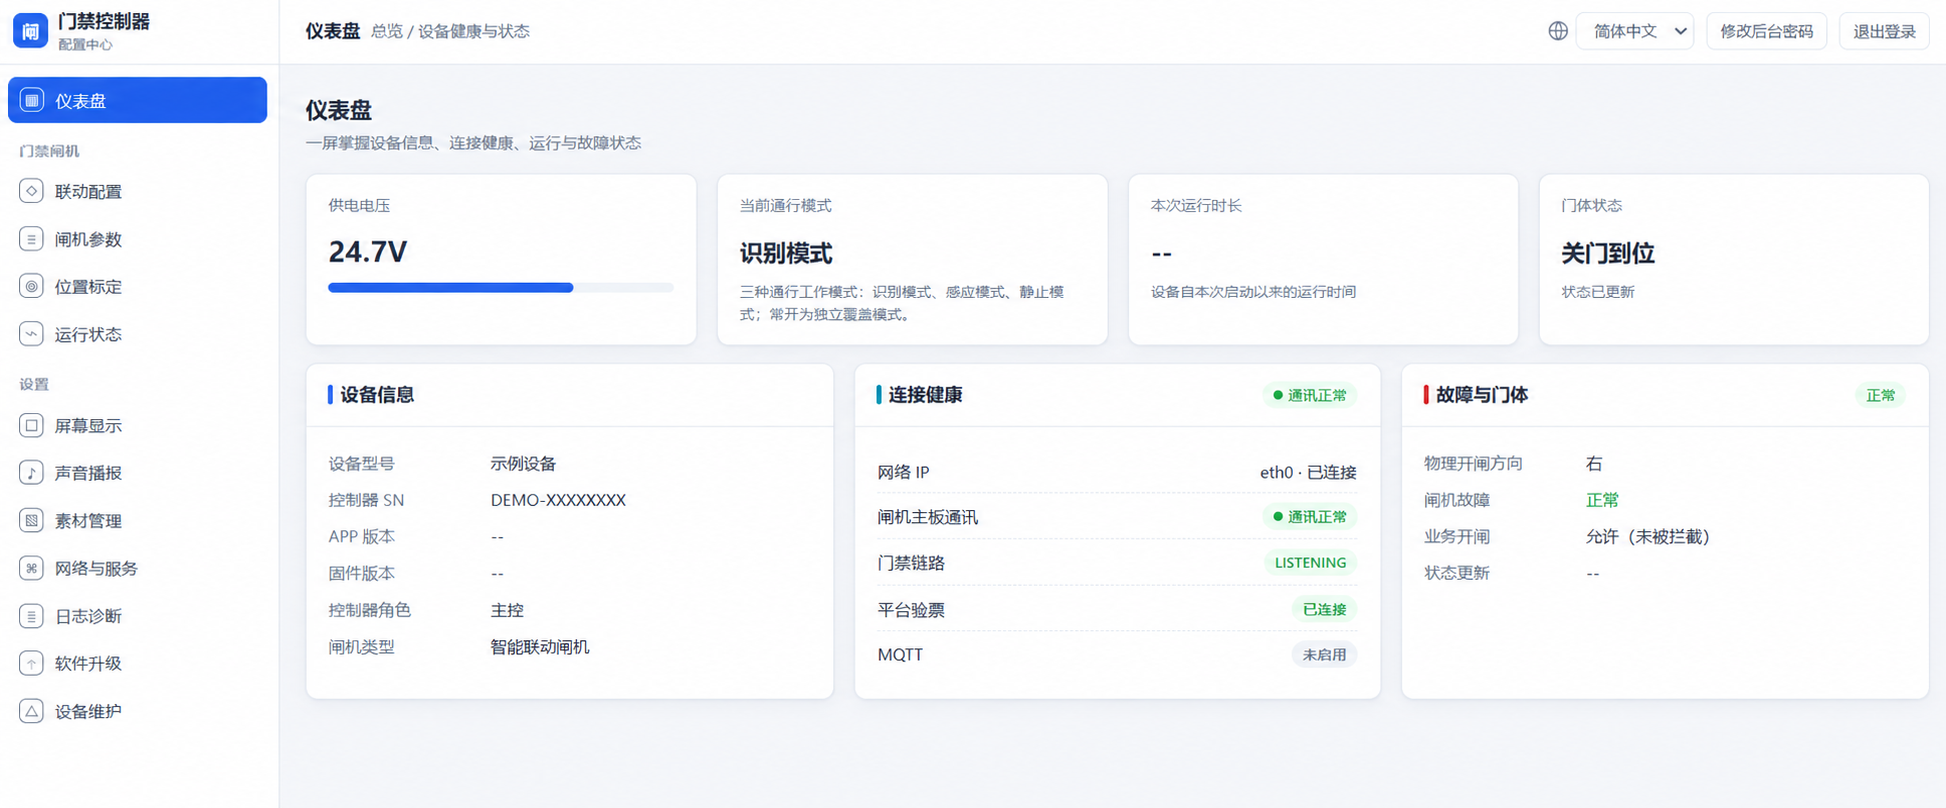Click the 关门到位 door status text
This screenshot has height=808, width=1946.
(1608, 254)
